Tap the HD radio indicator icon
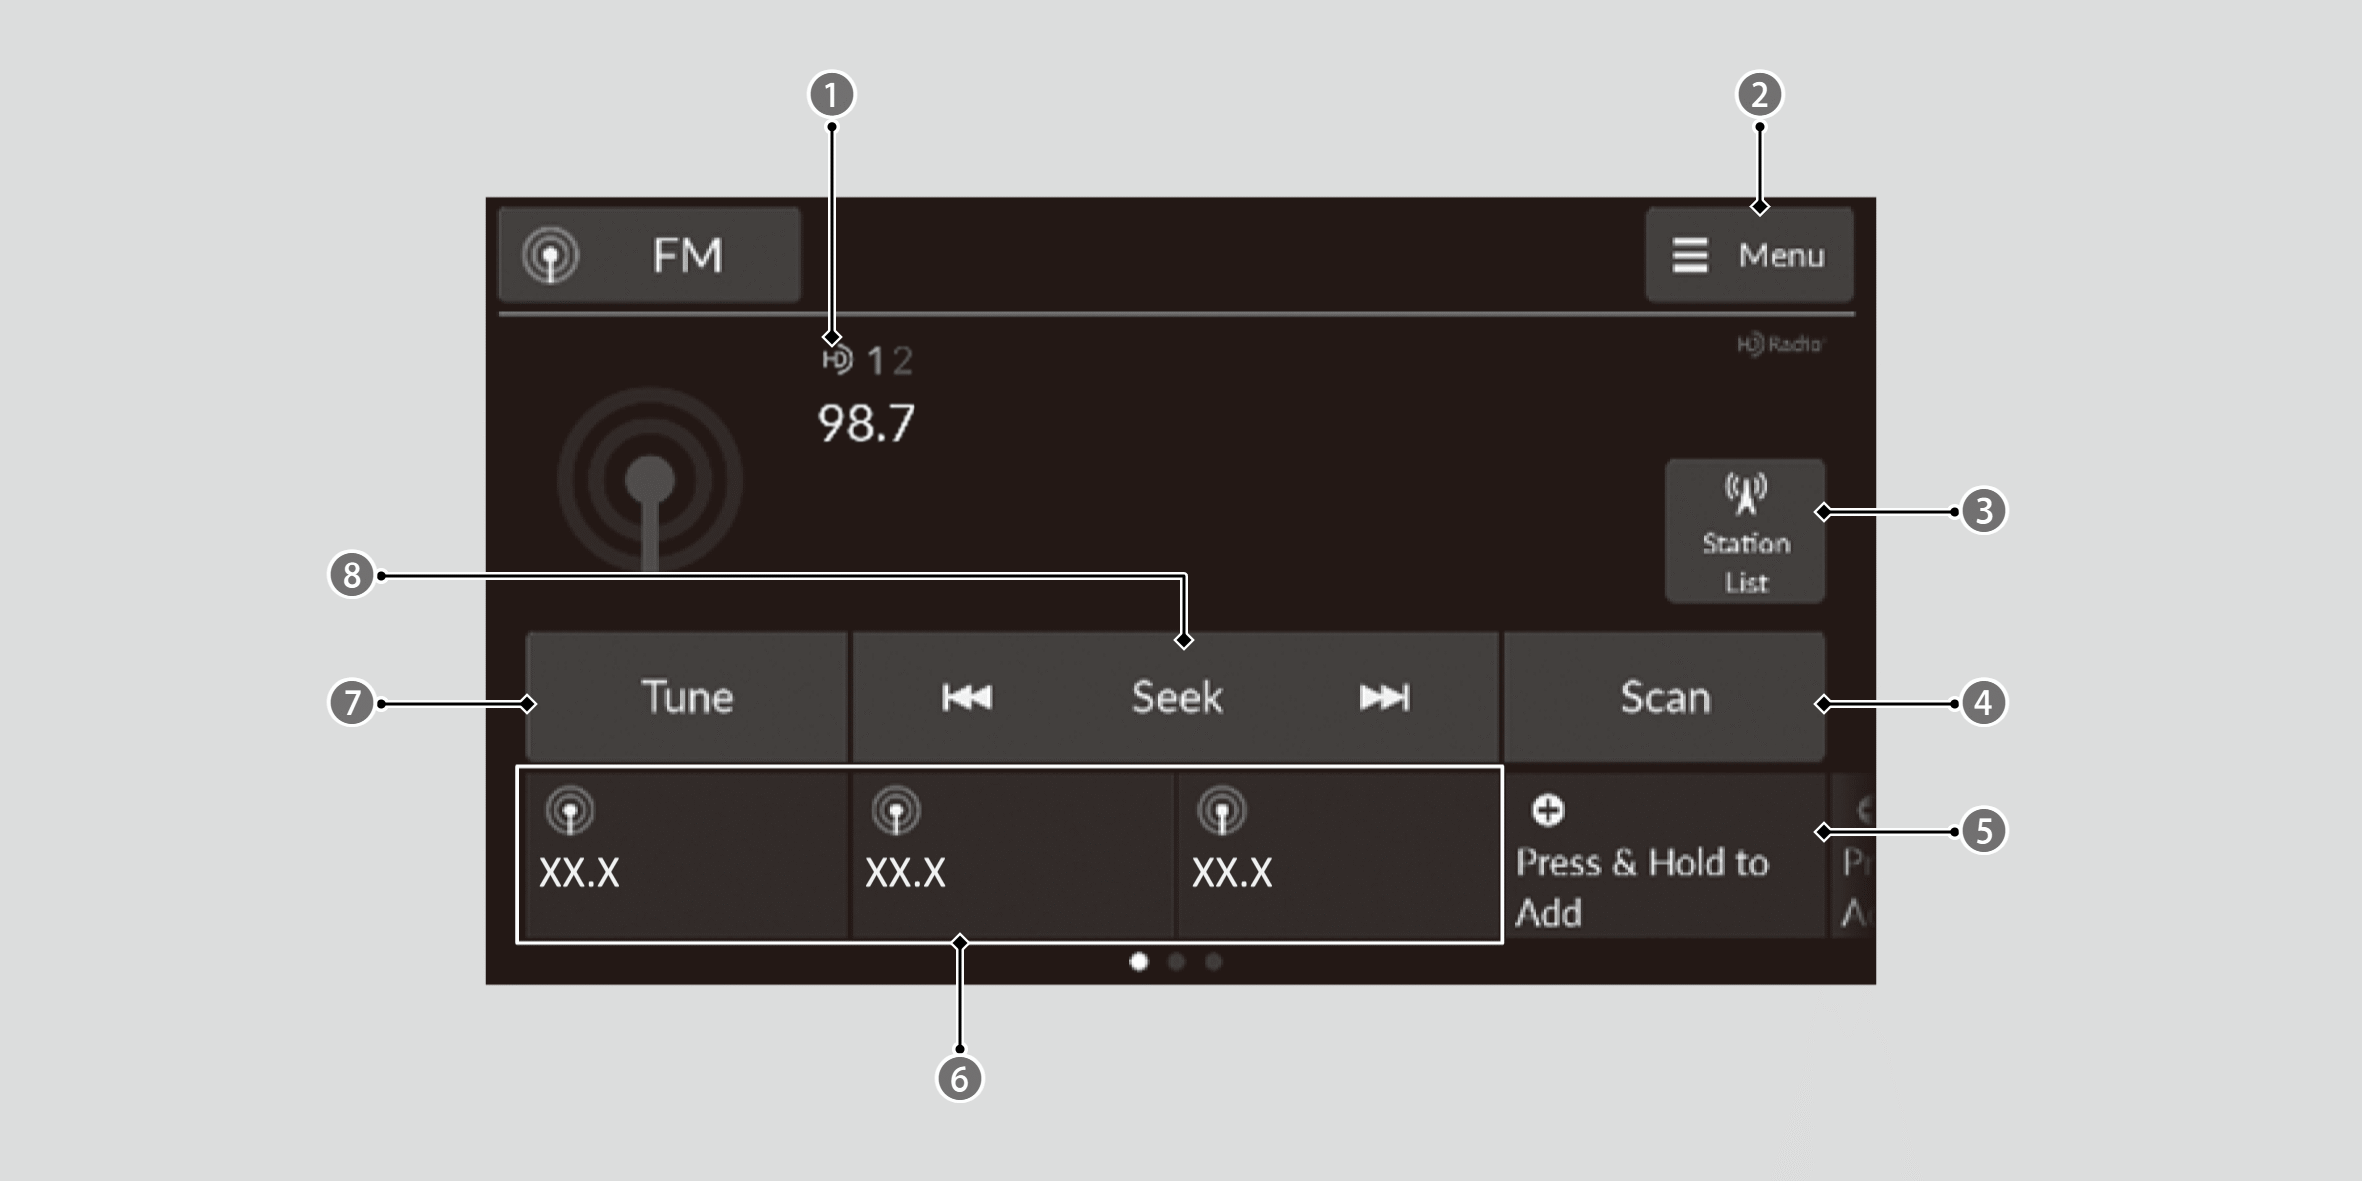 point(837,360)
